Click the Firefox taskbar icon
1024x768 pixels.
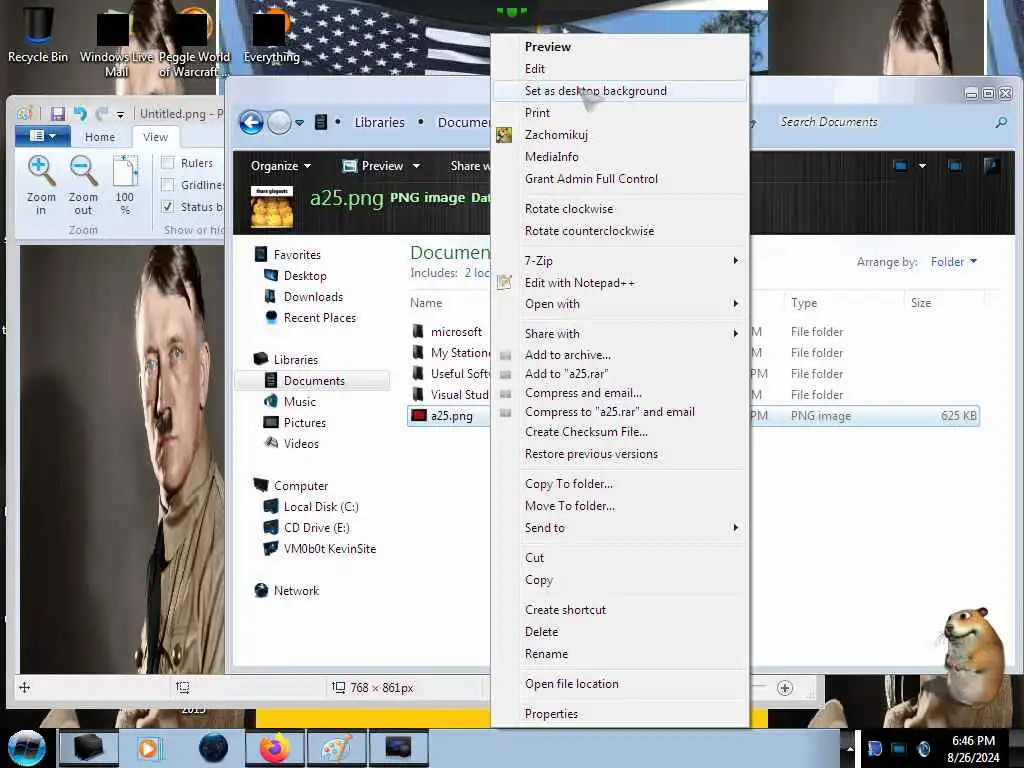point(275,748)
